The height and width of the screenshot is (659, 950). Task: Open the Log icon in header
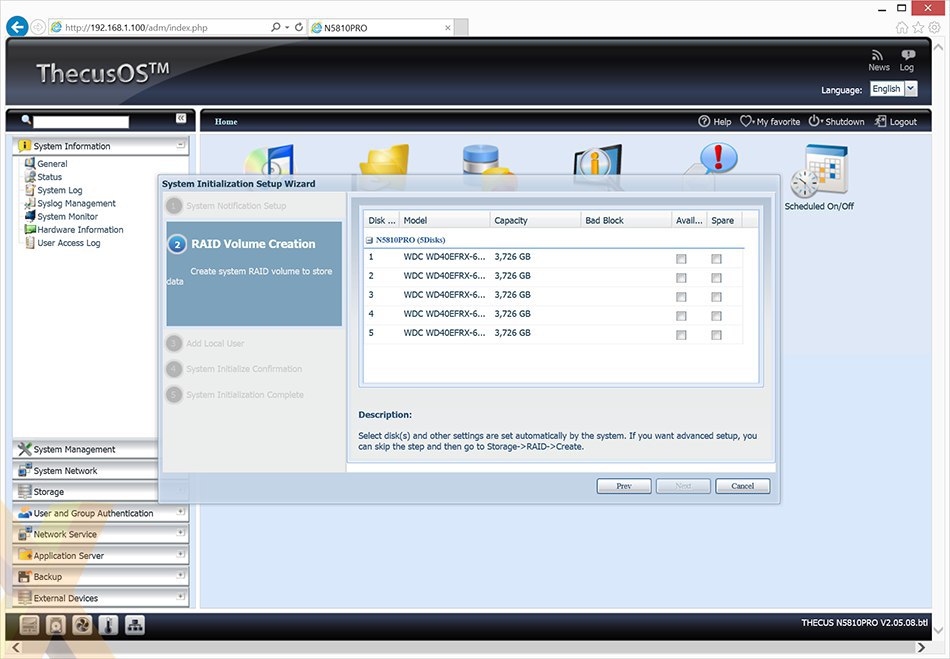pyautogui.click(x=907, y=56)
